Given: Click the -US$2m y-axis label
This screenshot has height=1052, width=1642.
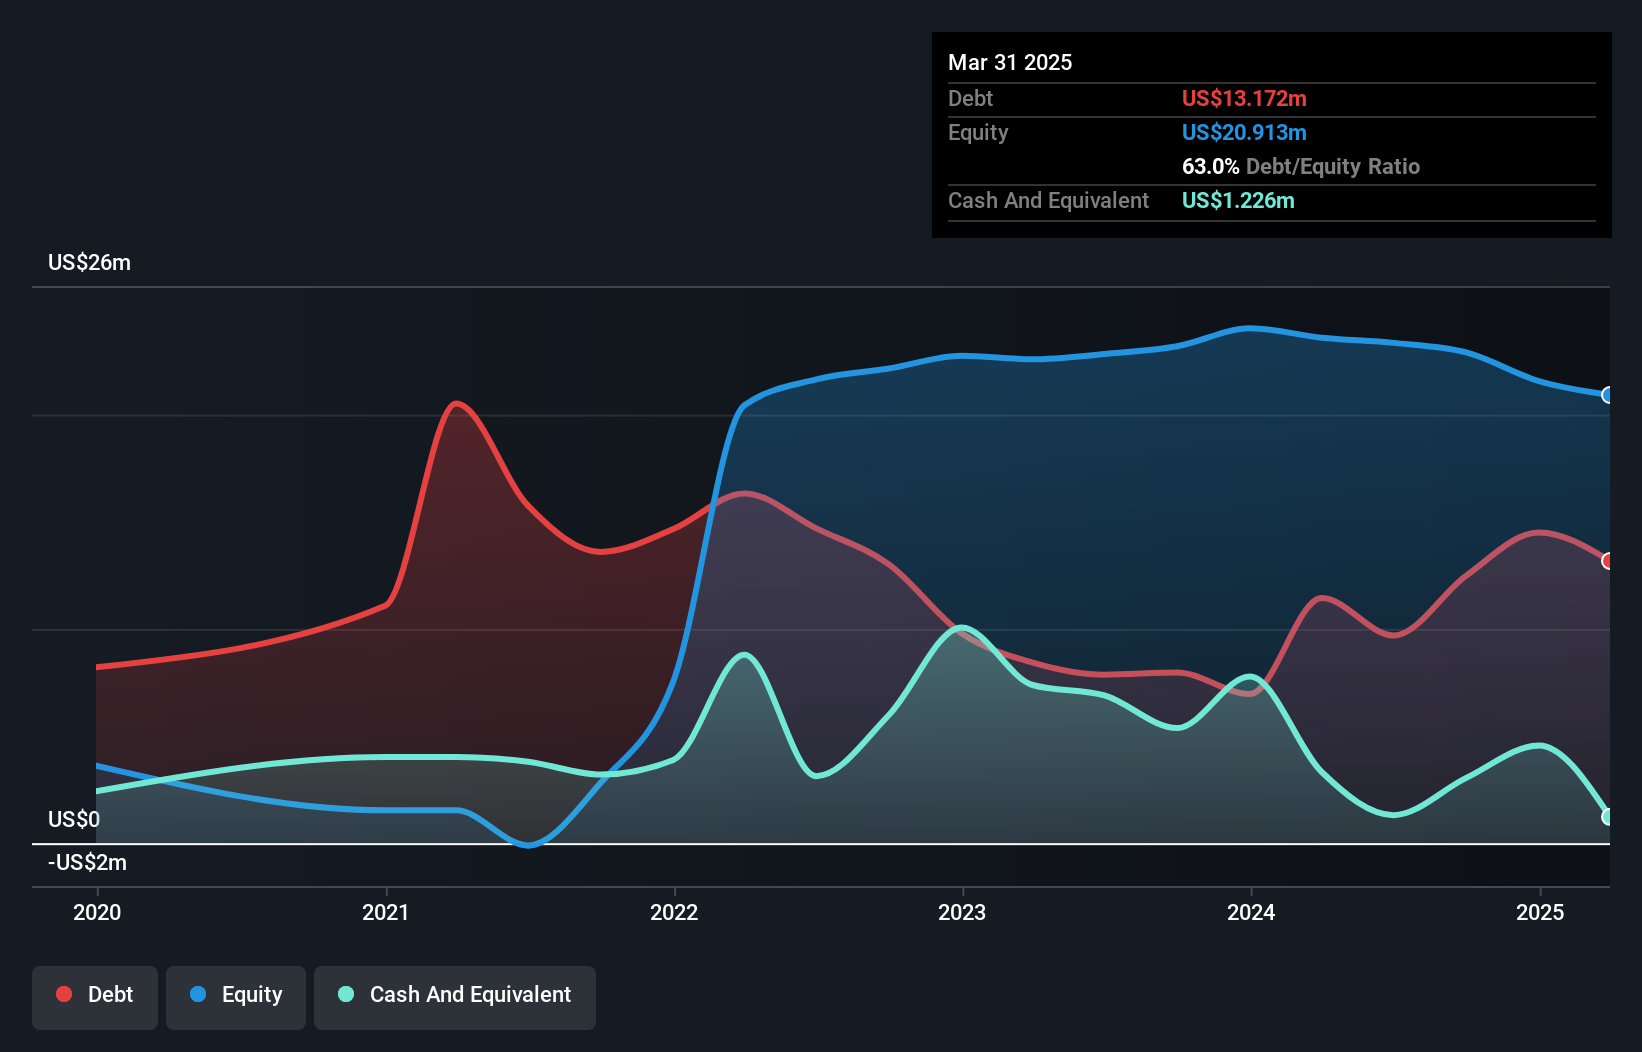Looking at the screenshot, I should 88,863.
